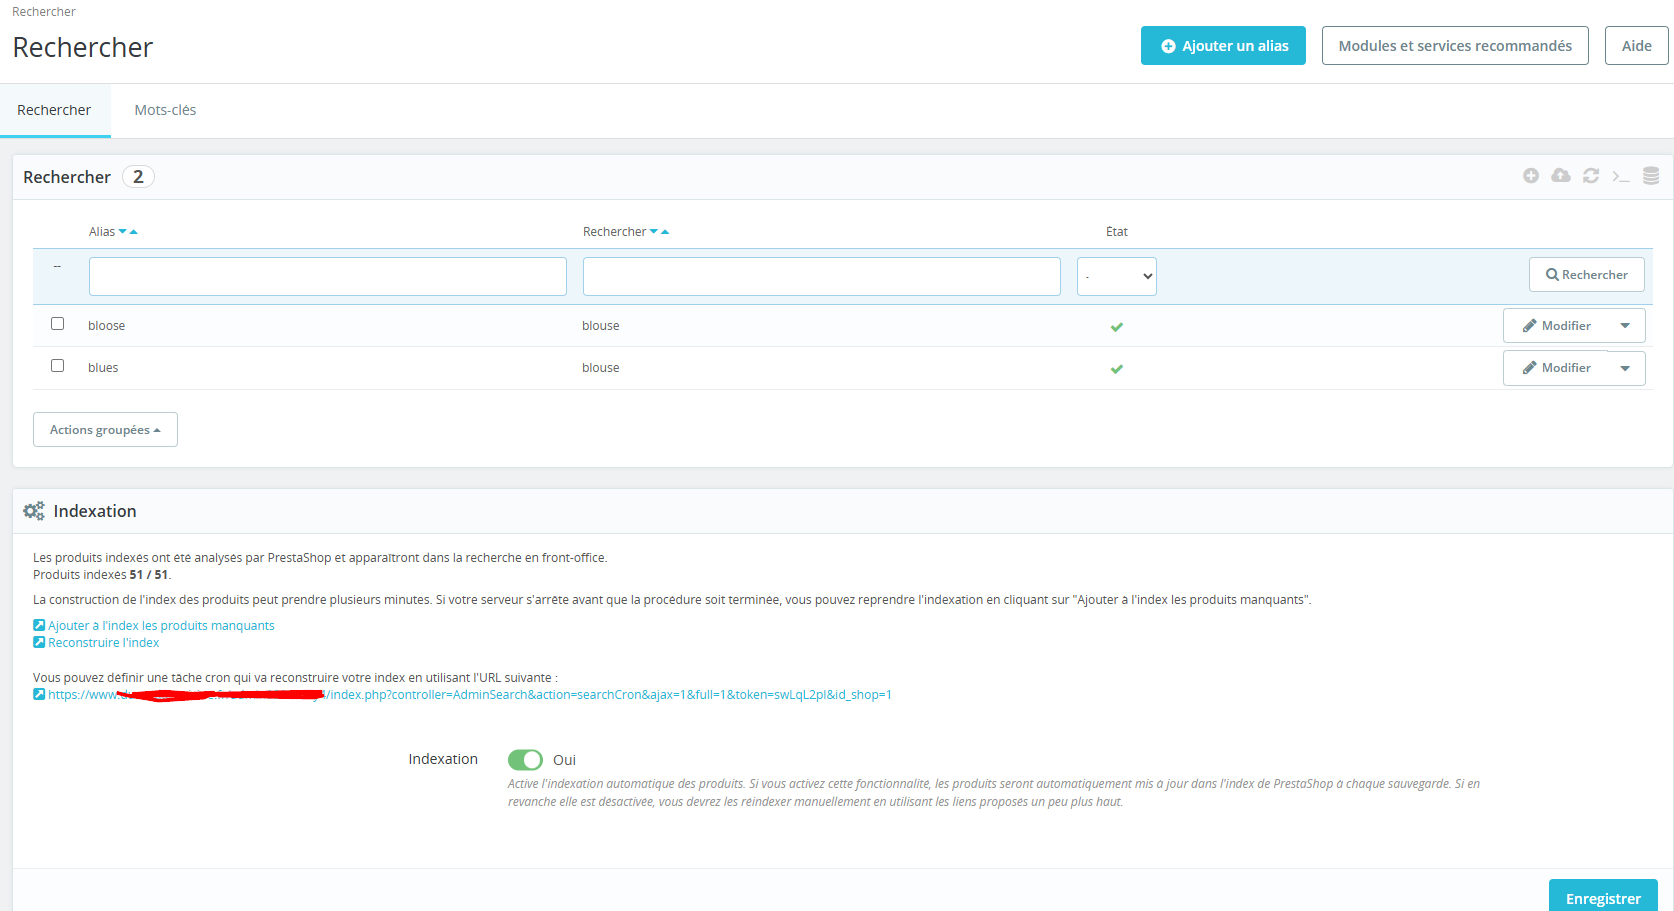The image size is (1674, 911).
Task: Sort Rechercher column with its down caret
Action: pos(654,232)
